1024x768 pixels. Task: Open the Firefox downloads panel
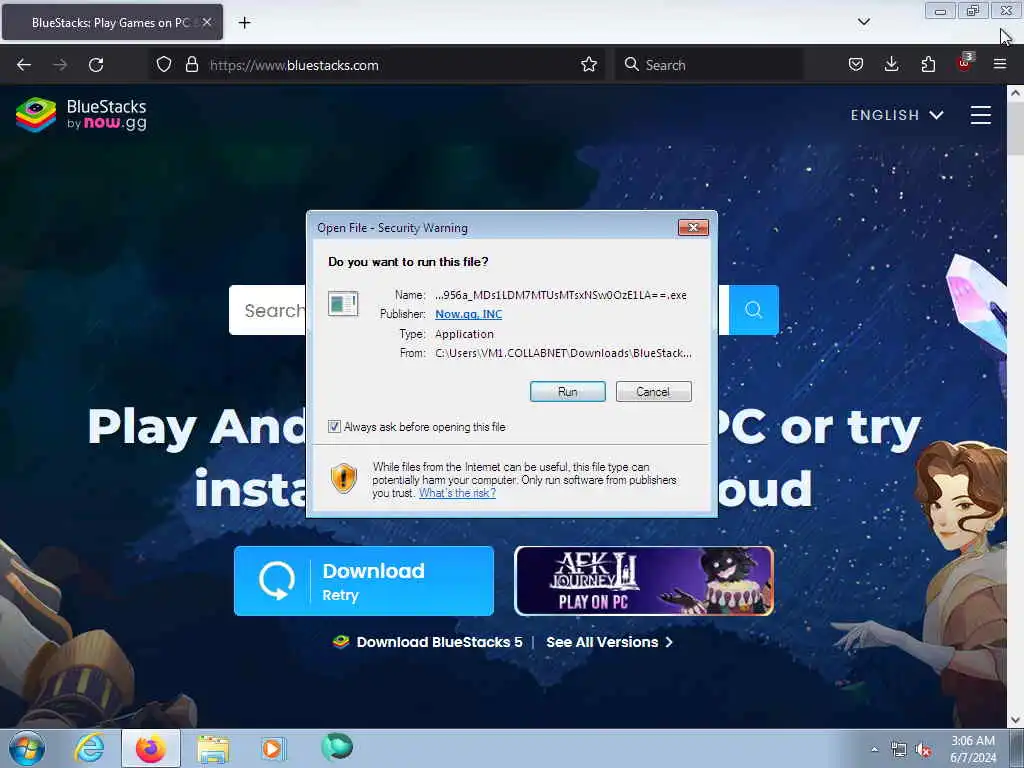pyautogui.click(x=891, y=65)
